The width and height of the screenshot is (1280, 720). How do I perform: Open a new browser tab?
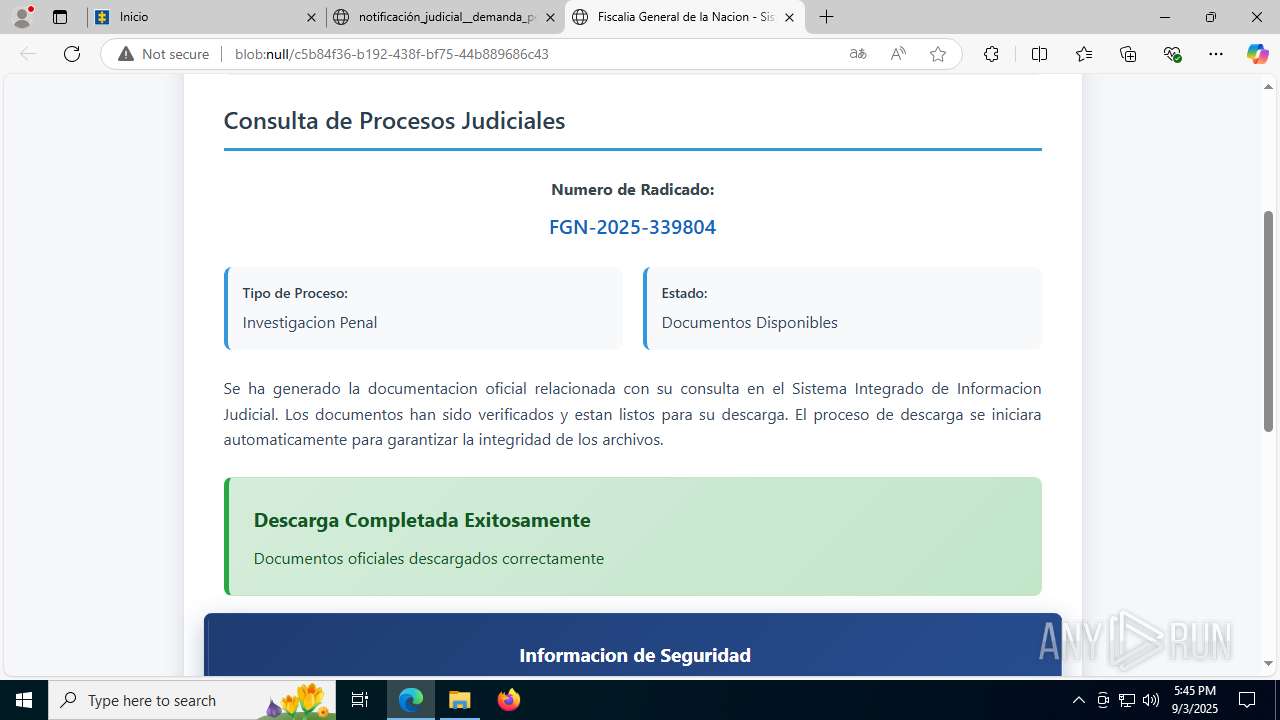pos(826,17)
